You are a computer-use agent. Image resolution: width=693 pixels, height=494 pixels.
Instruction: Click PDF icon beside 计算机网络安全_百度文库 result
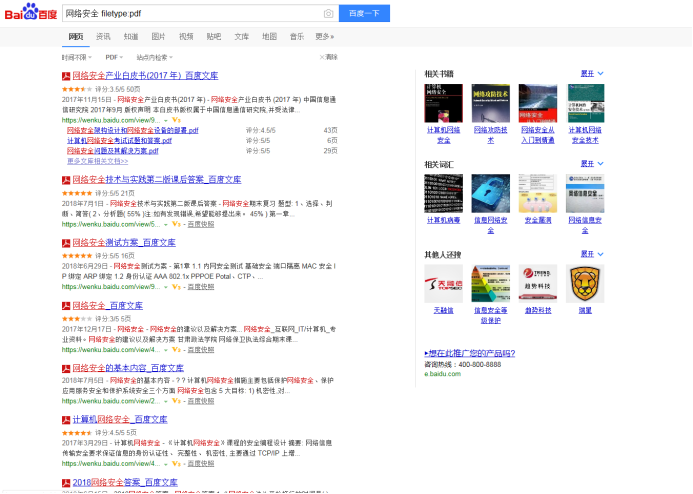pos(66,420)
